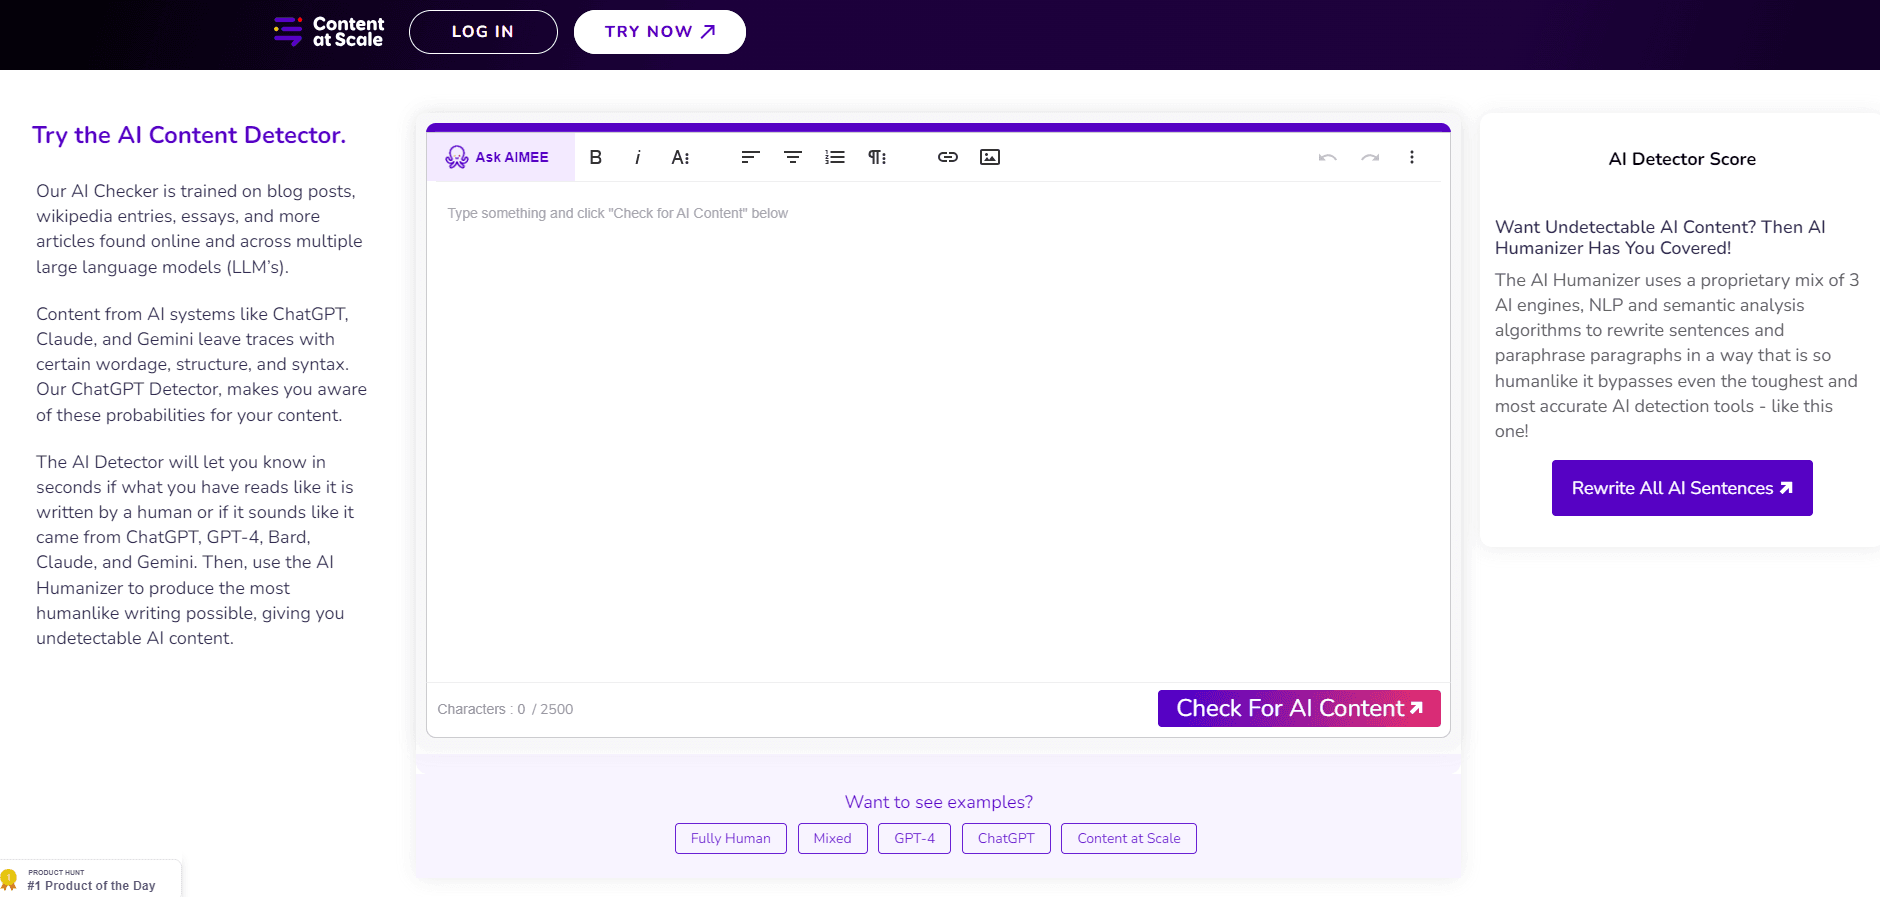1880x897 pixels.
Task: Open the font size dropdown
Action: 680,157
